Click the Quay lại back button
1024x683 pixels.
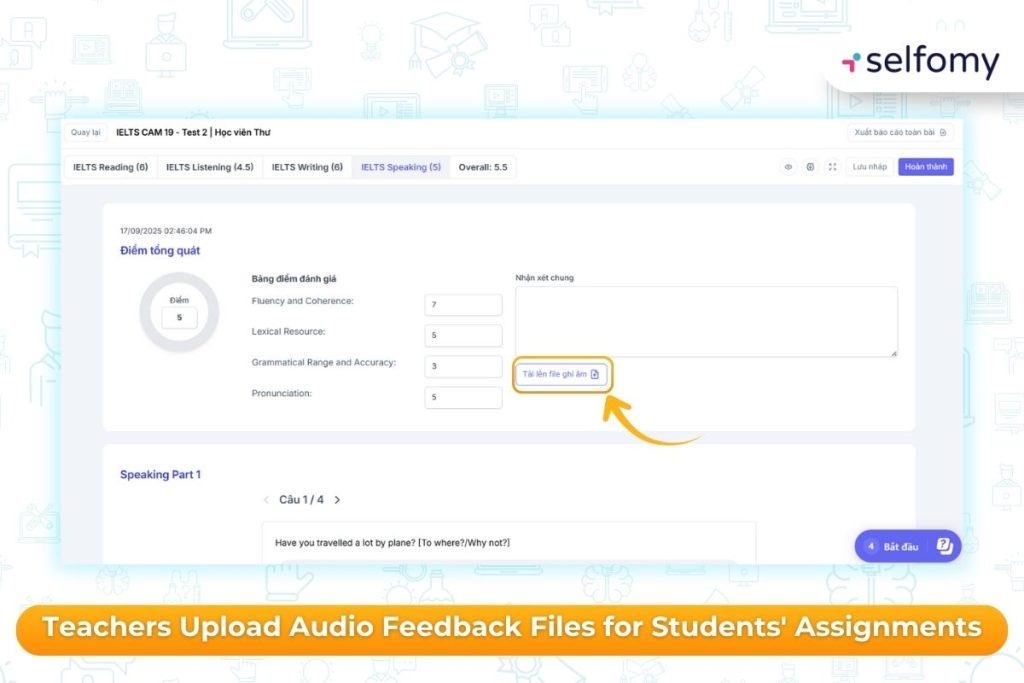tap(86, 132)
